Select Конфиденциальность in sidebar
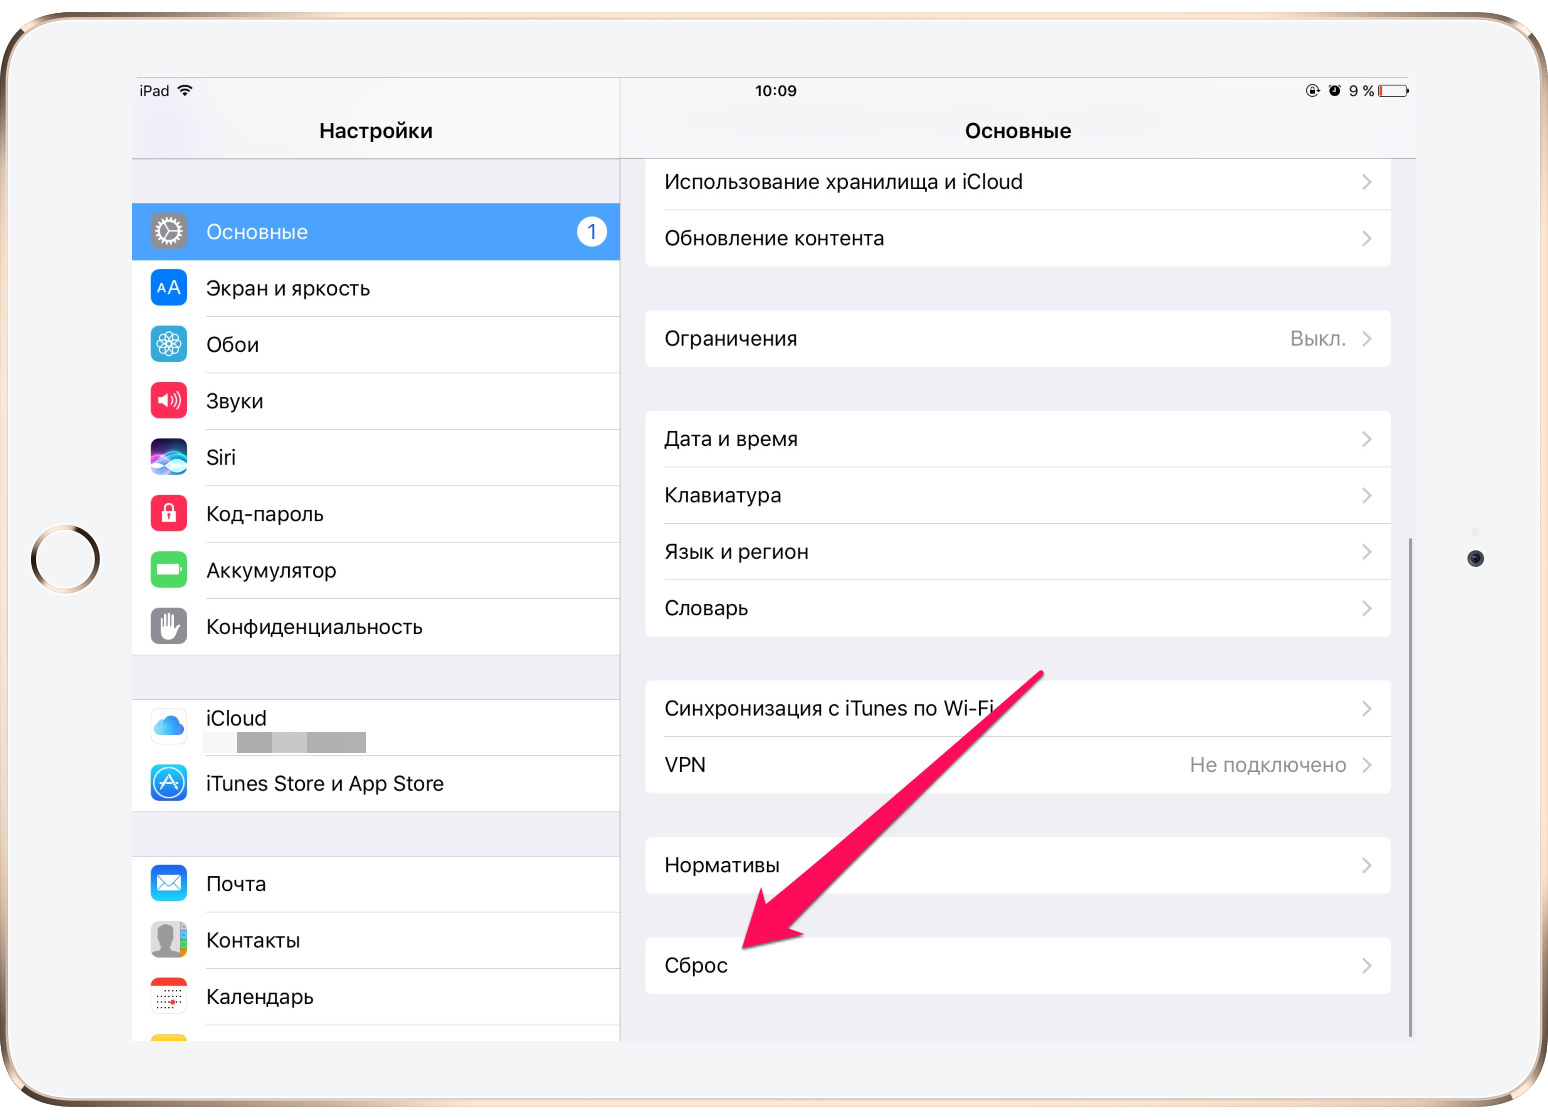This screenshot has width=1548, height=1120. coord(376,627)
